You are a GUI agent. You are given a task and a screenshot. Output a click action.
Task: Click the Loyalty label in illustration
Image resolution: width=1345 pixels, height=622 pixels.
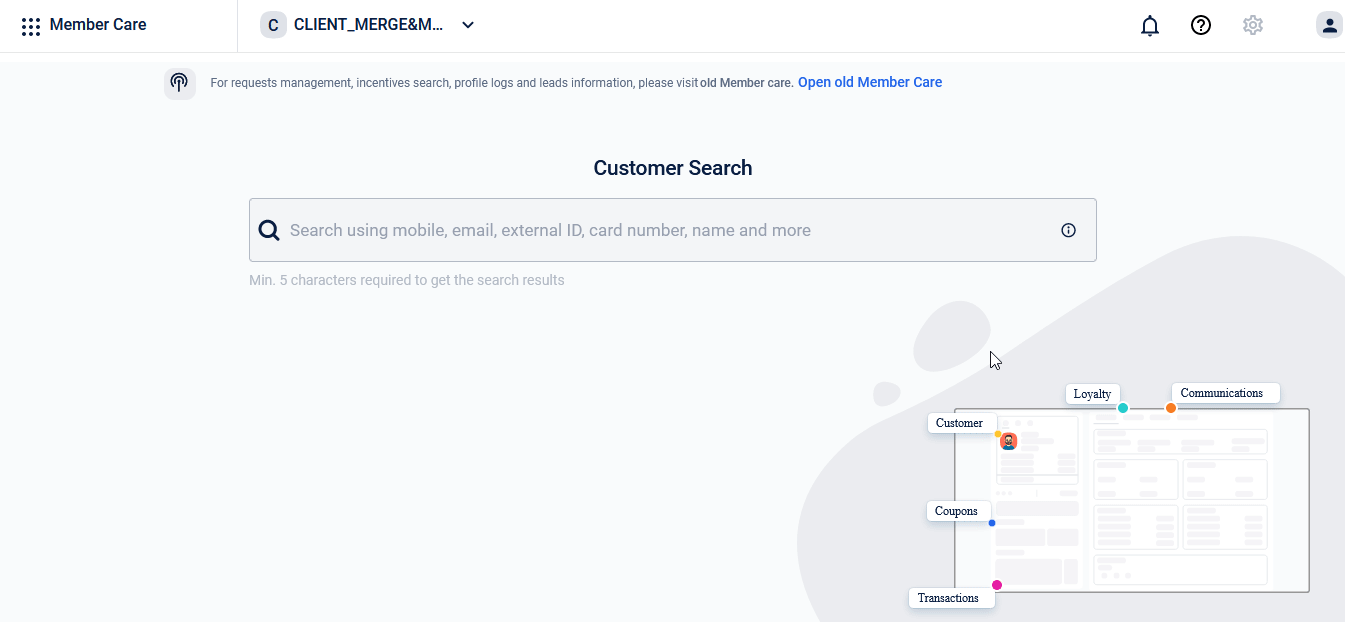(x=1092, y=394)
